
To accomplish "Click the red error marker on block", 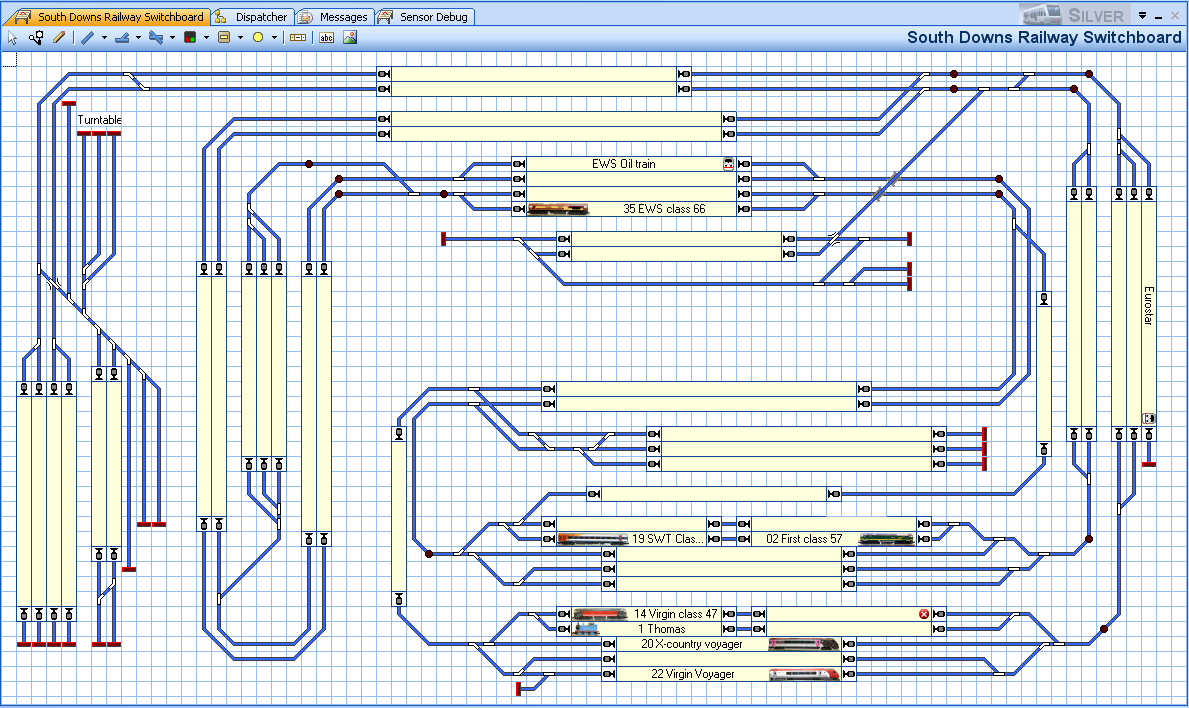I will pos(924,614).
